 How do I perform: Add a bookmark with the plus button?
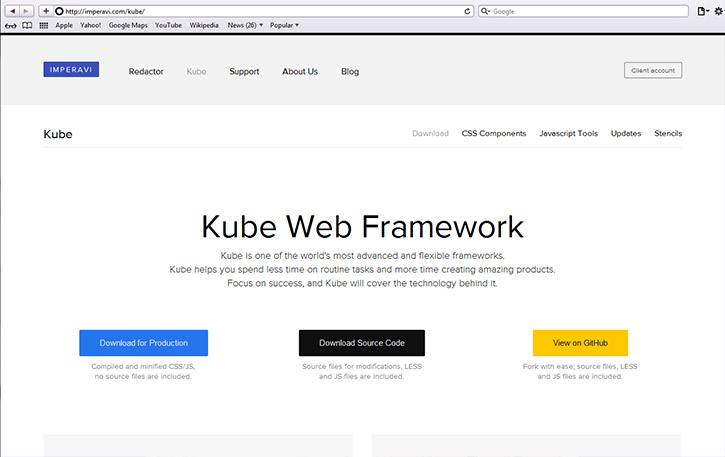(46, 11)
